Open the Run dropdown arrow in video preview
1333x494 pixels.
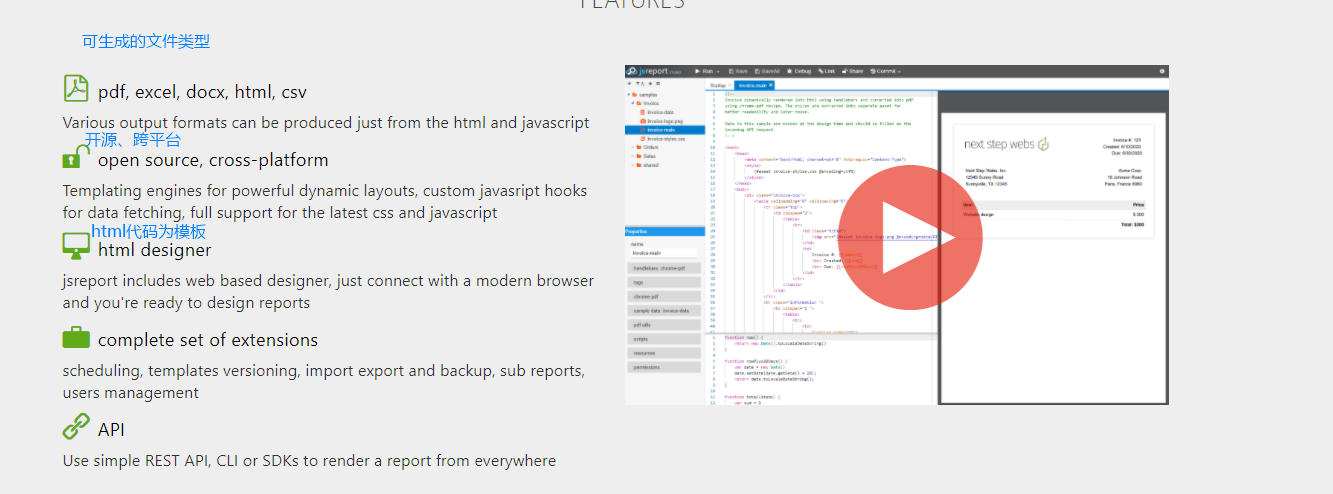click(718, 72)
